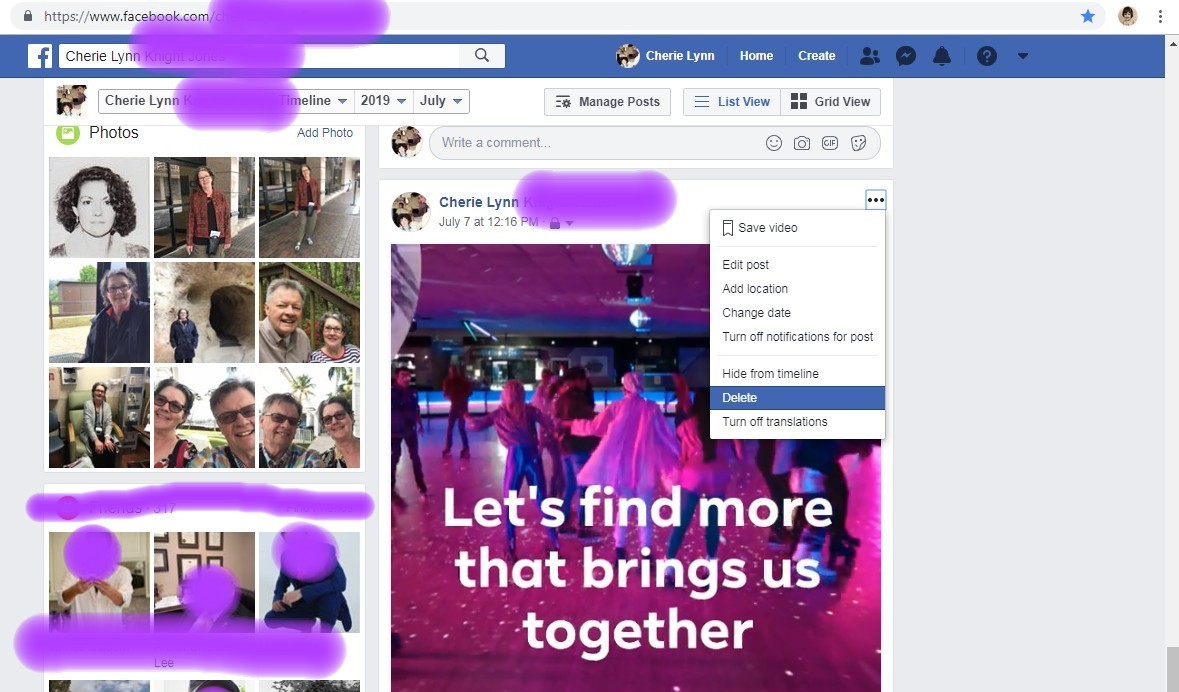Open photo of woman seated in green chair
Viewport: 1179px width, 692px height.
pos(99,417)
